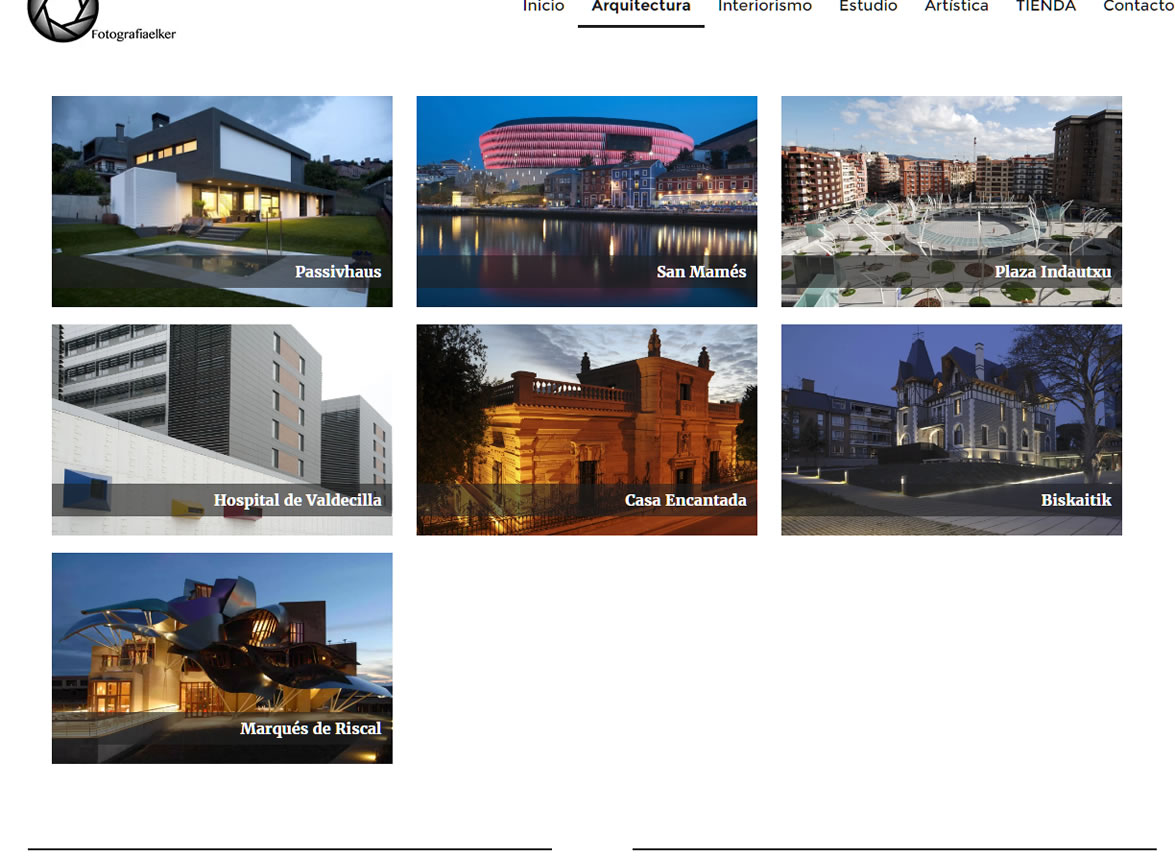Go to the Interiorismo section

764,6
